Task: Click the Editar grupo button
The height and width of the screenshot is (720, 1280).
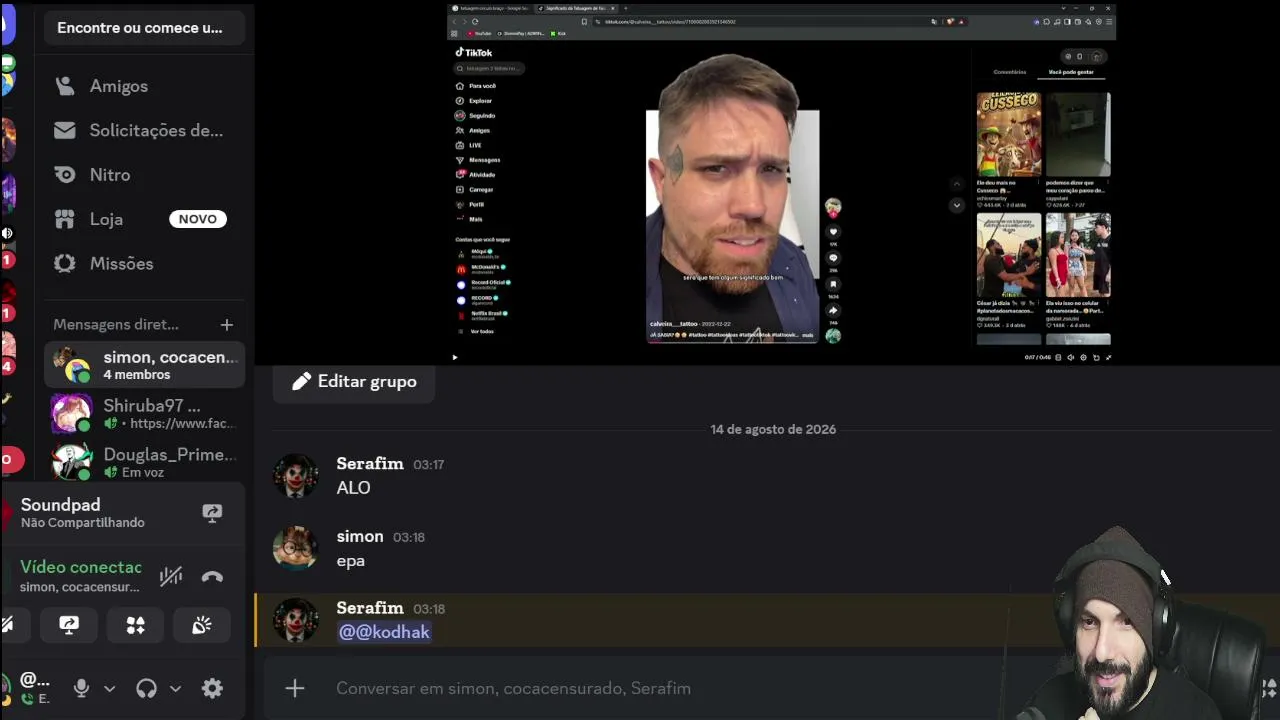Action: click(354, 382)
